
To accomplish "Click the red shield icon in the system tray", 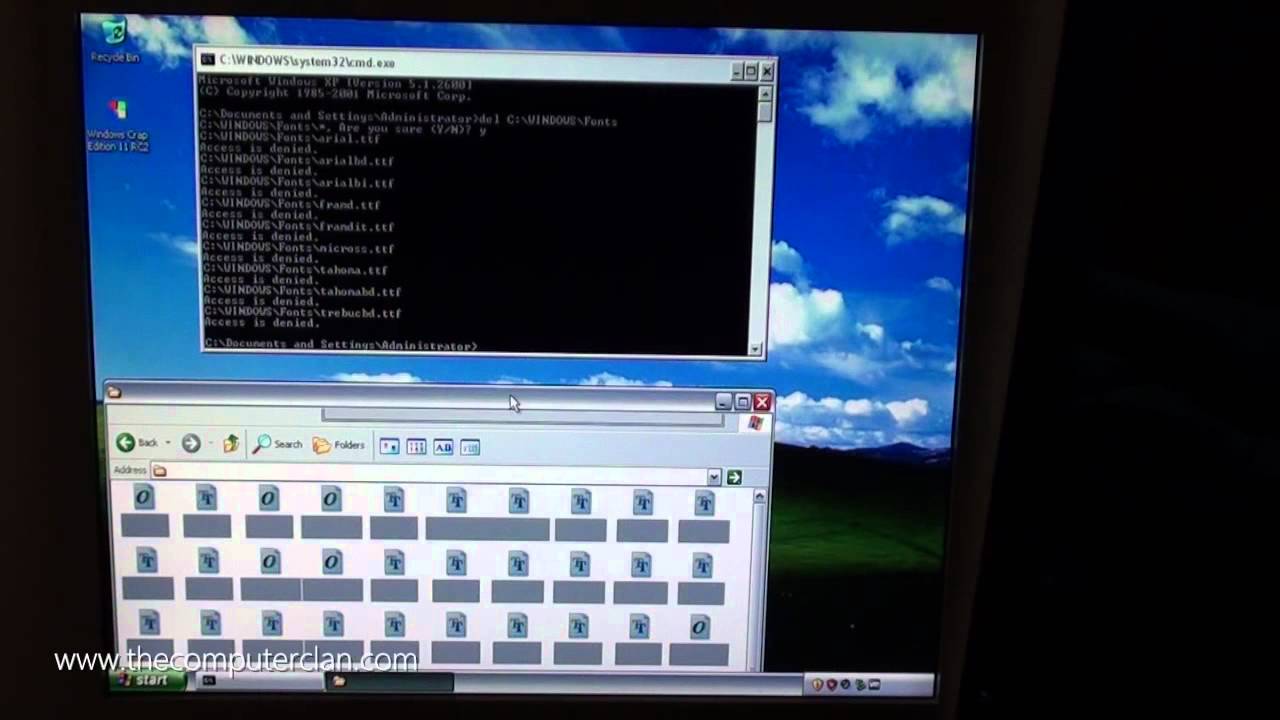I will point(831,685).
